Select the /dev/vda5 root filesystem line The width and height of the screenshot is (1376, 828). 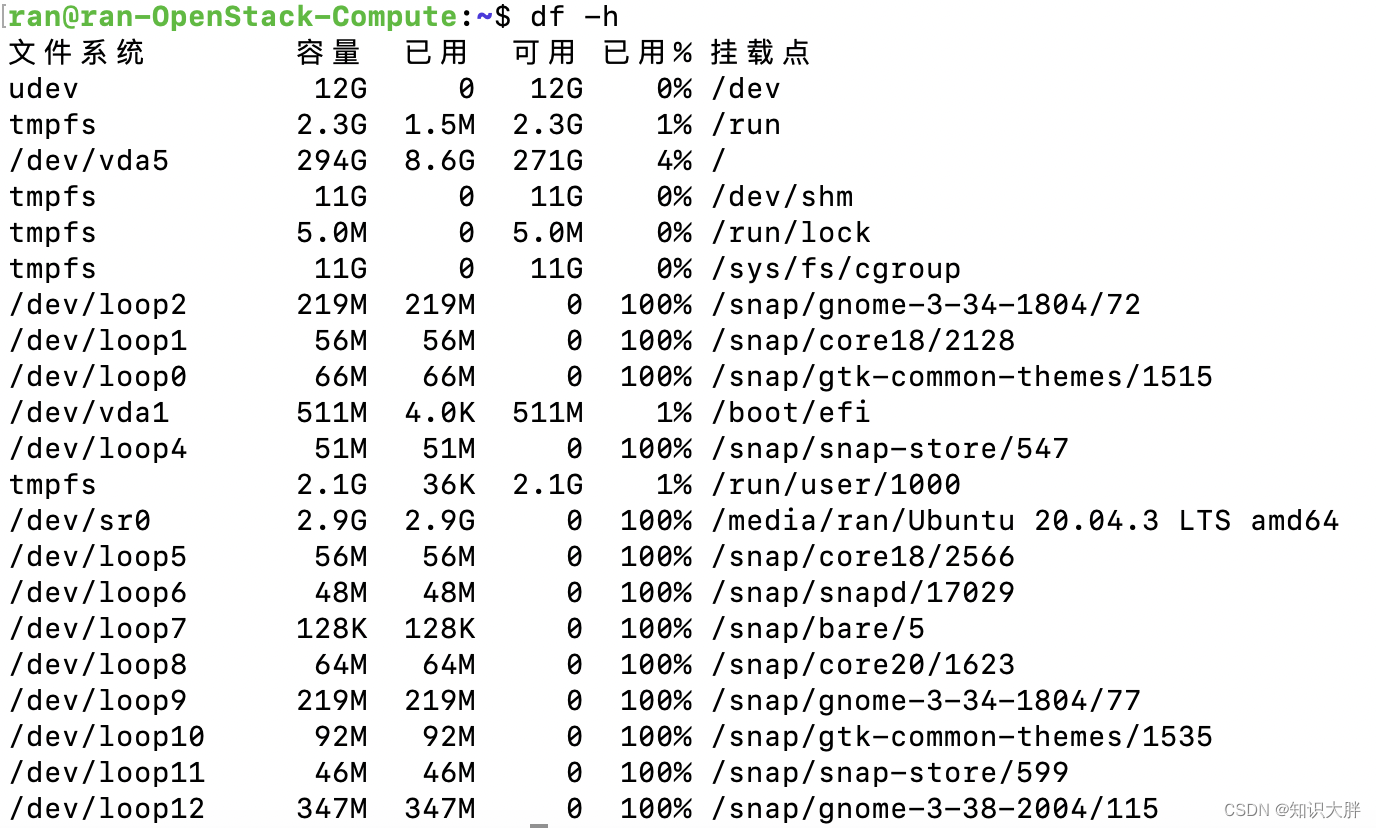click(88, 160)
